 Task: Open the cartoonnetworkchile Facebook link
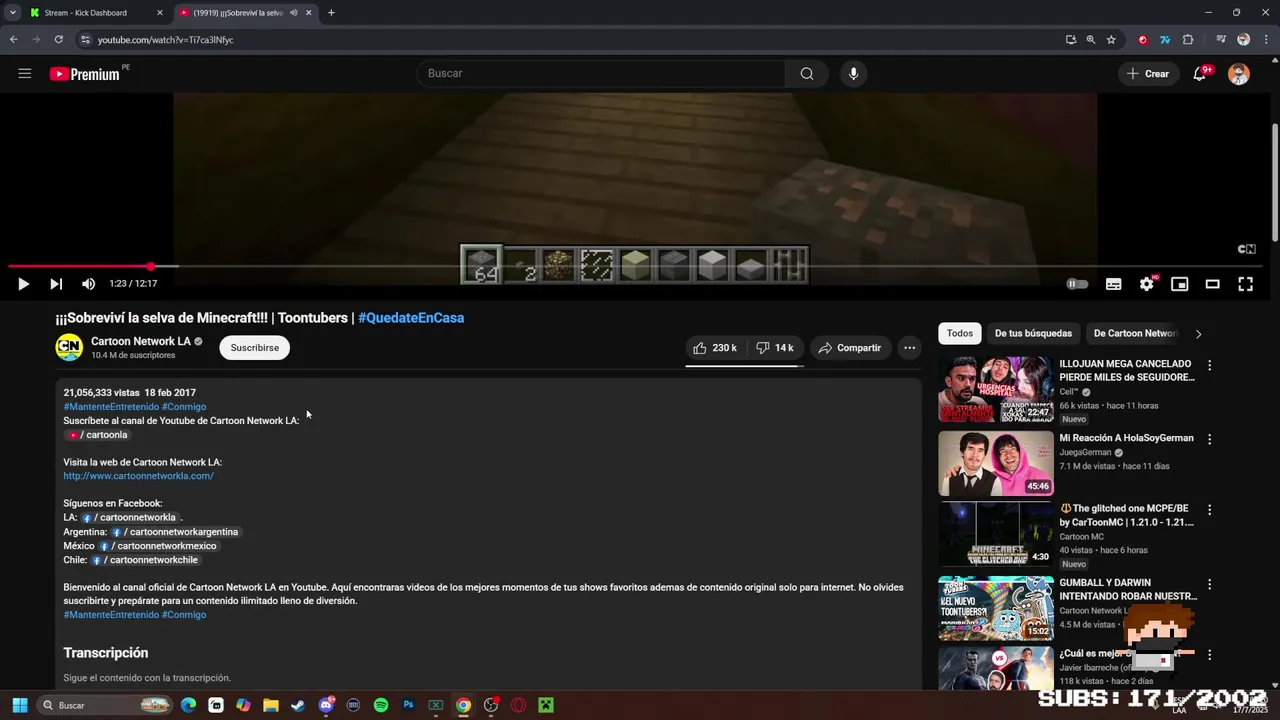point(146,560)
